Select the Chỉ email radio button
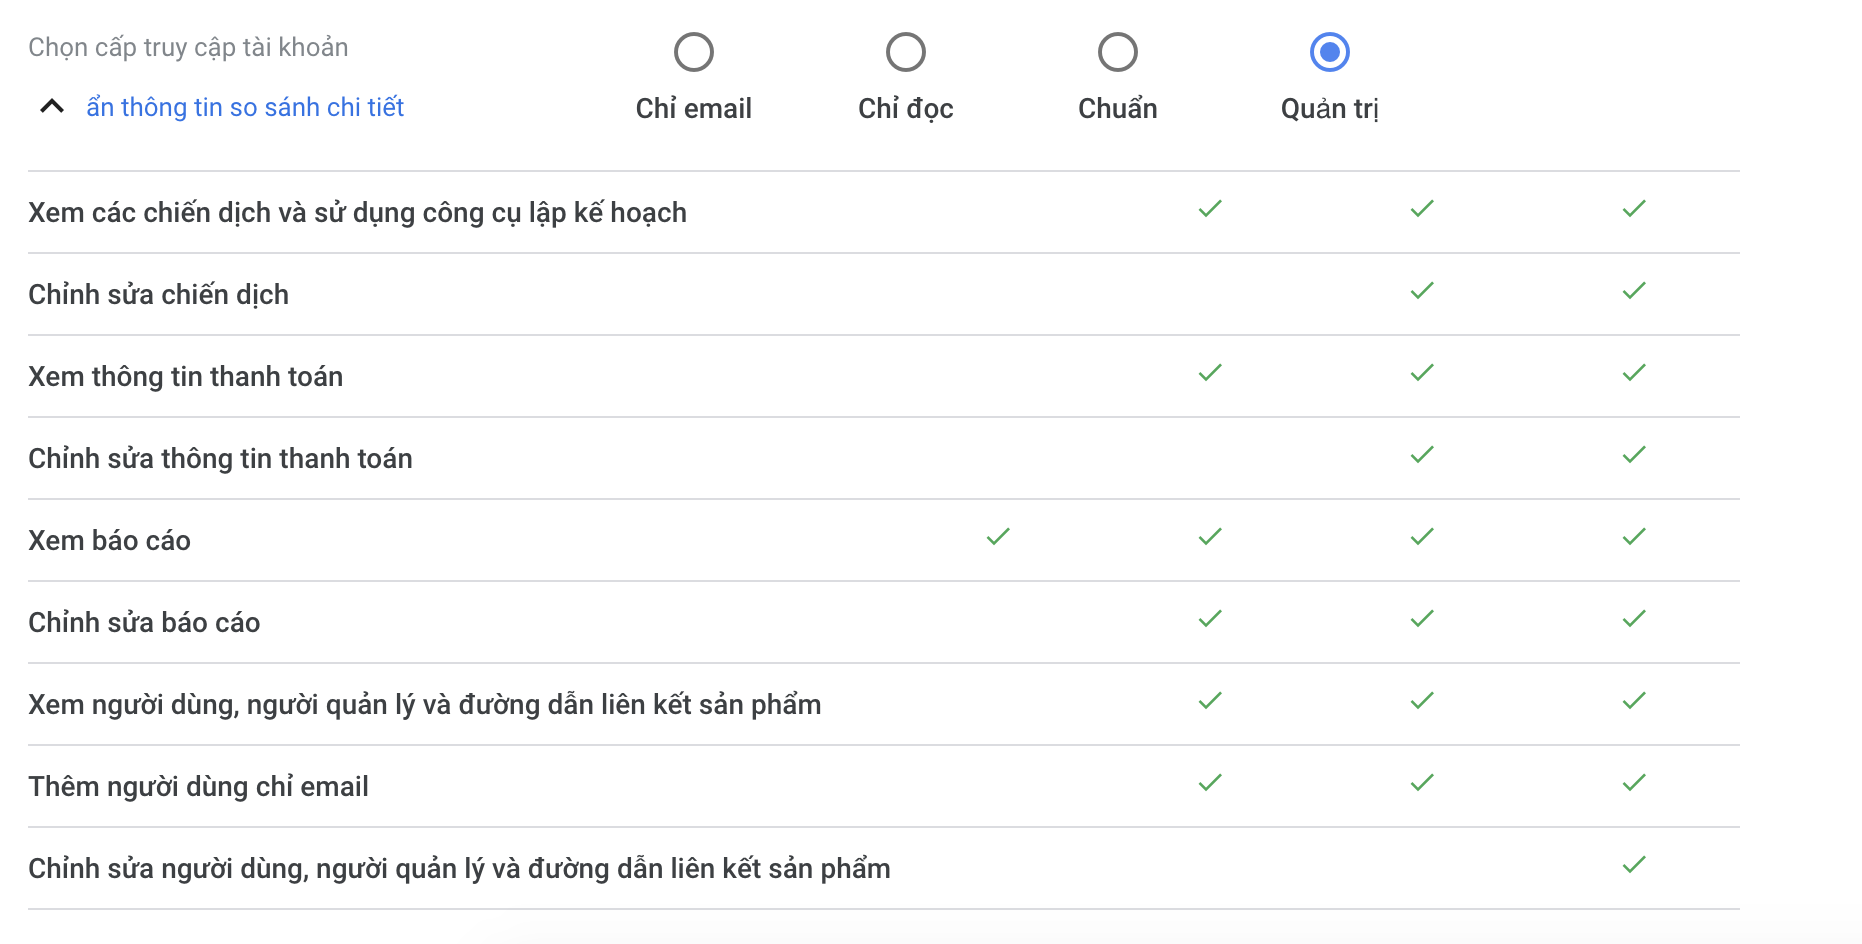 tap(694, 52)
